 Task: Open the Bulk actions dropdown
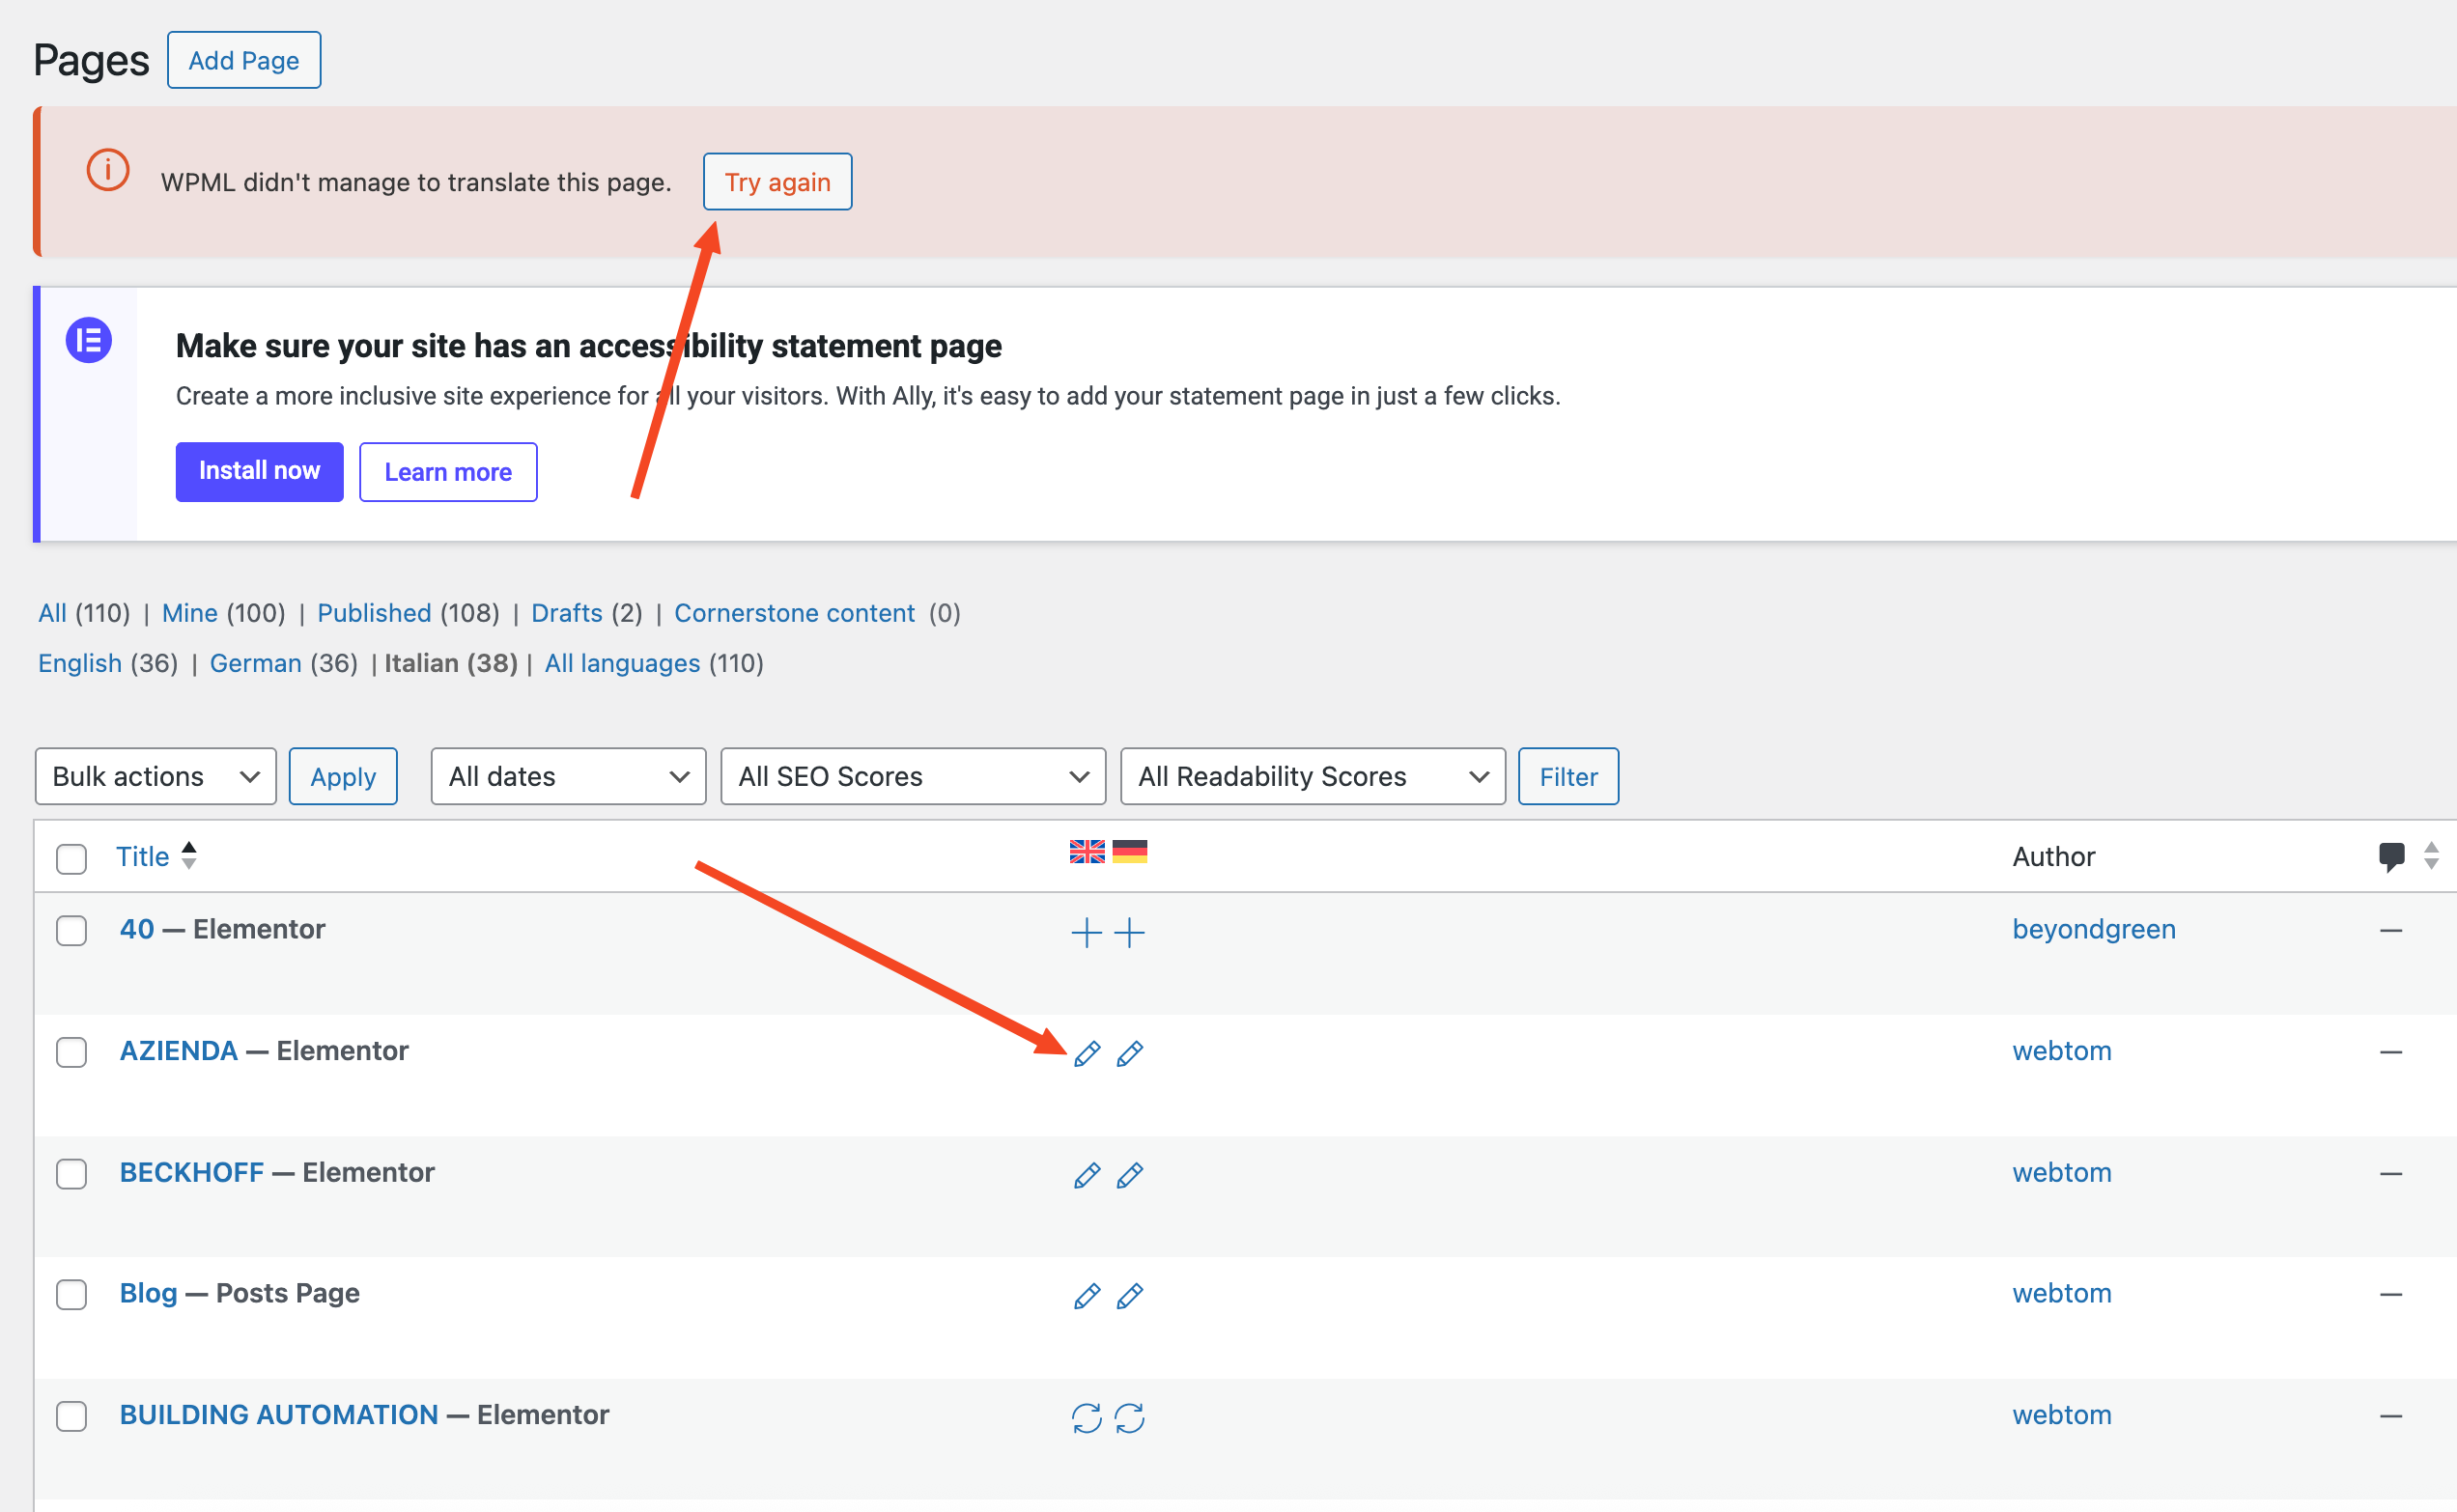click(155, 776)
